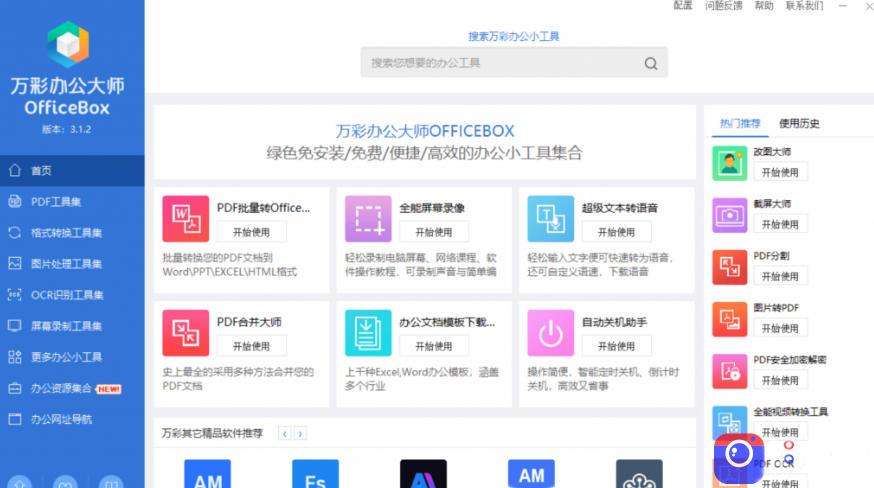
Task: Open 配置 settings in top bar
Action: pos(683,6)
